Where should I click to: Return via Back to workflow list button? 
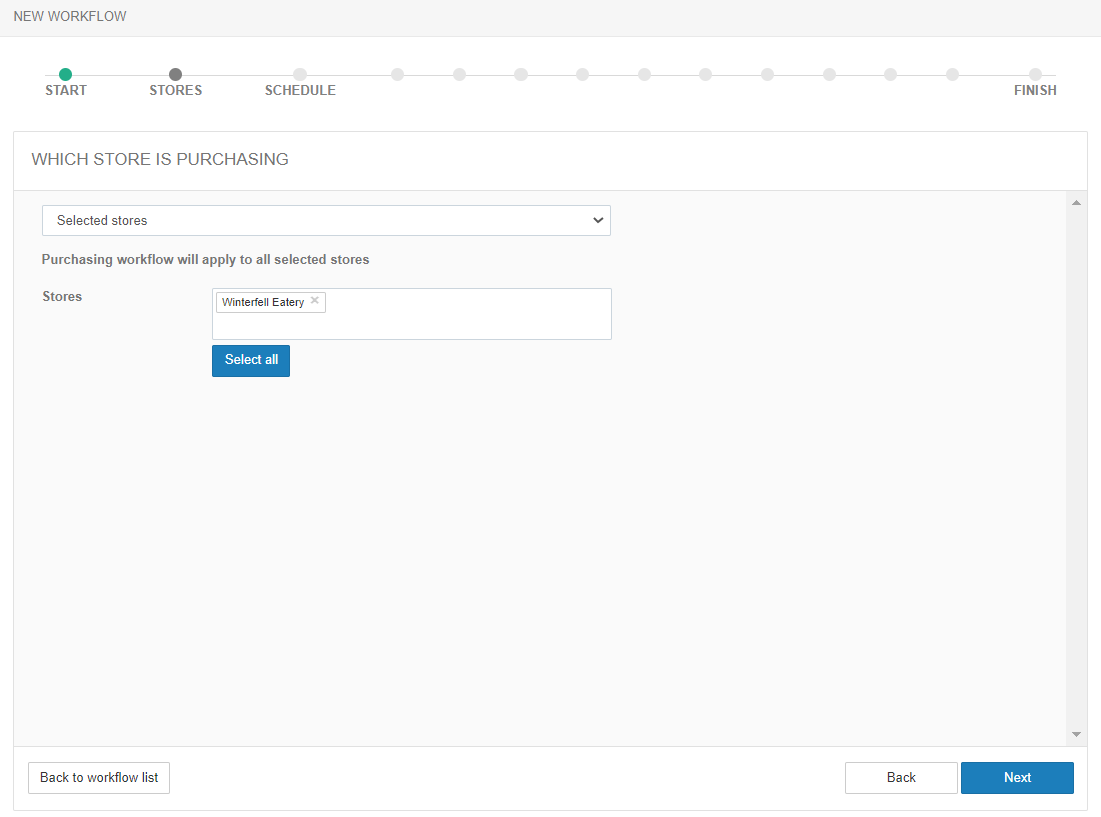[x=99, y=777]
